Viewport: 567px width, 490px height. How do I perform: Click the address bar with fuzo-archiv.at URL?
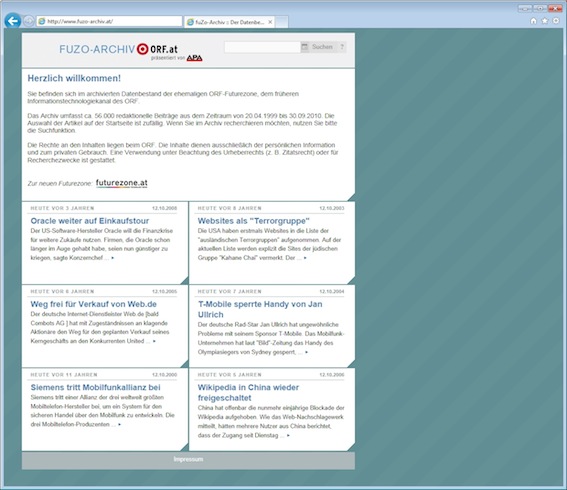pyautogui.click(x=109, y=21)
